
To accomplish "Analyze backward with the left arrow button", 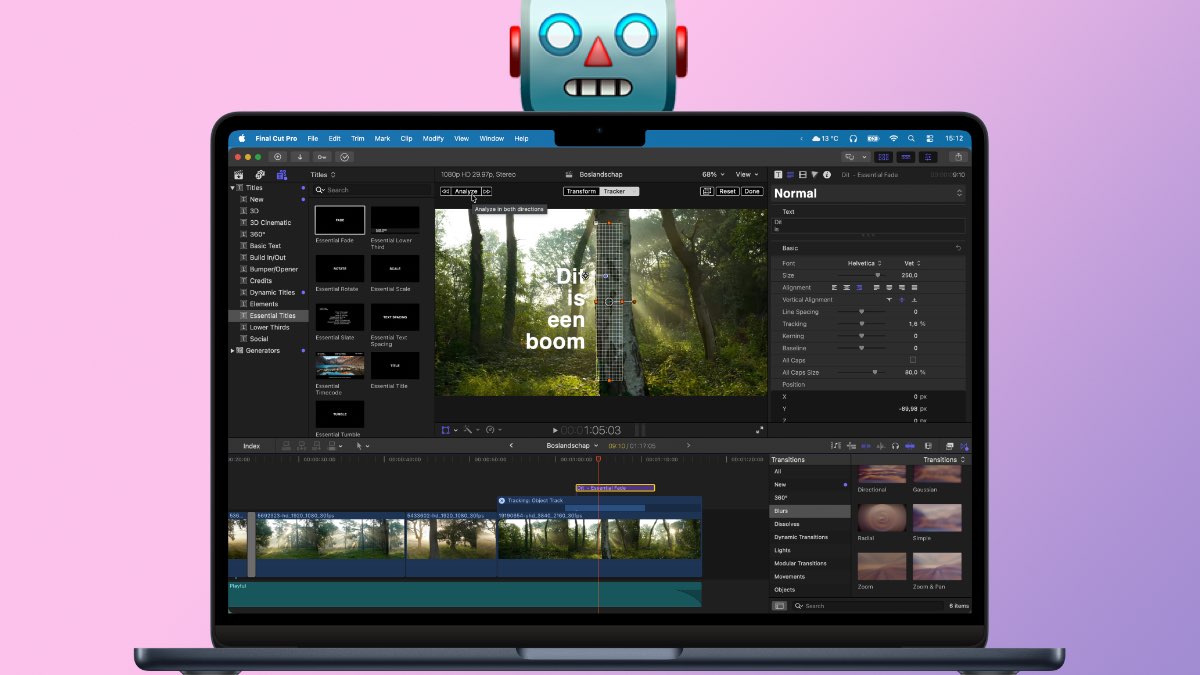I will pyautogui.click(x=445, y=191).
